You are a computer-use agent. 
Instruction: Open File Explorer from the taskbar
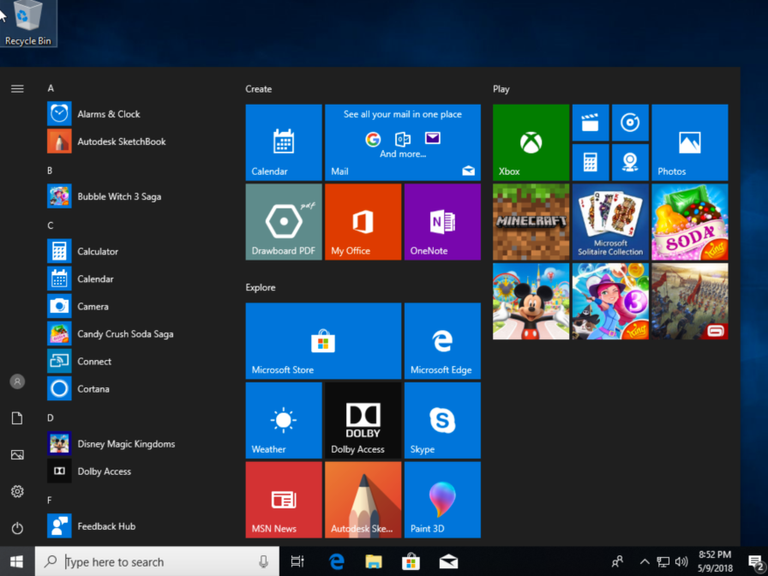373,561
